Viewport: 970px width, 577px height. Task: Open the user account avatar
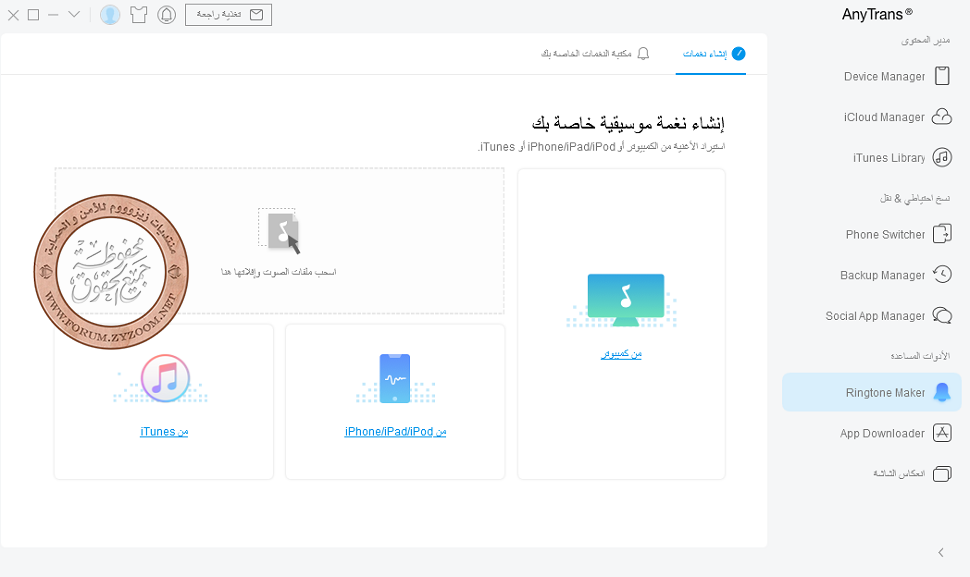pyautogui.click(x=110, y=15)
